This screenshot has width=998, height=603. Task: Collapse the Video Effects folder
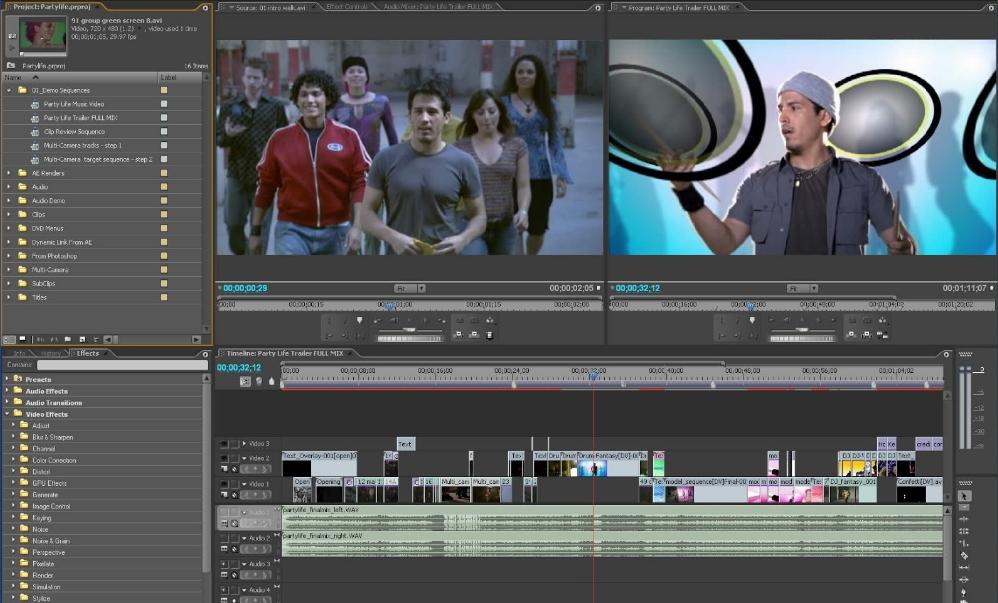coord(8,414)
